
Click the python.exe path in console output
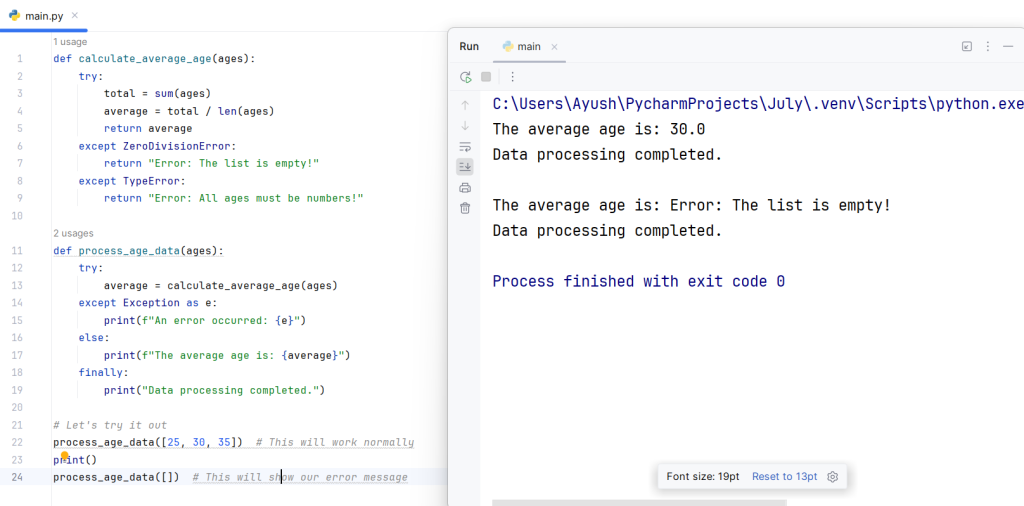(758, 104)
